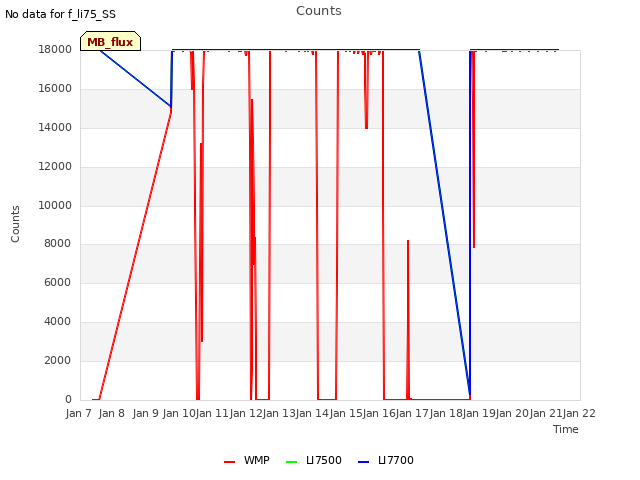Click the 14000 y-axis label
Viewport: 640px width, 480px height.
55,128
